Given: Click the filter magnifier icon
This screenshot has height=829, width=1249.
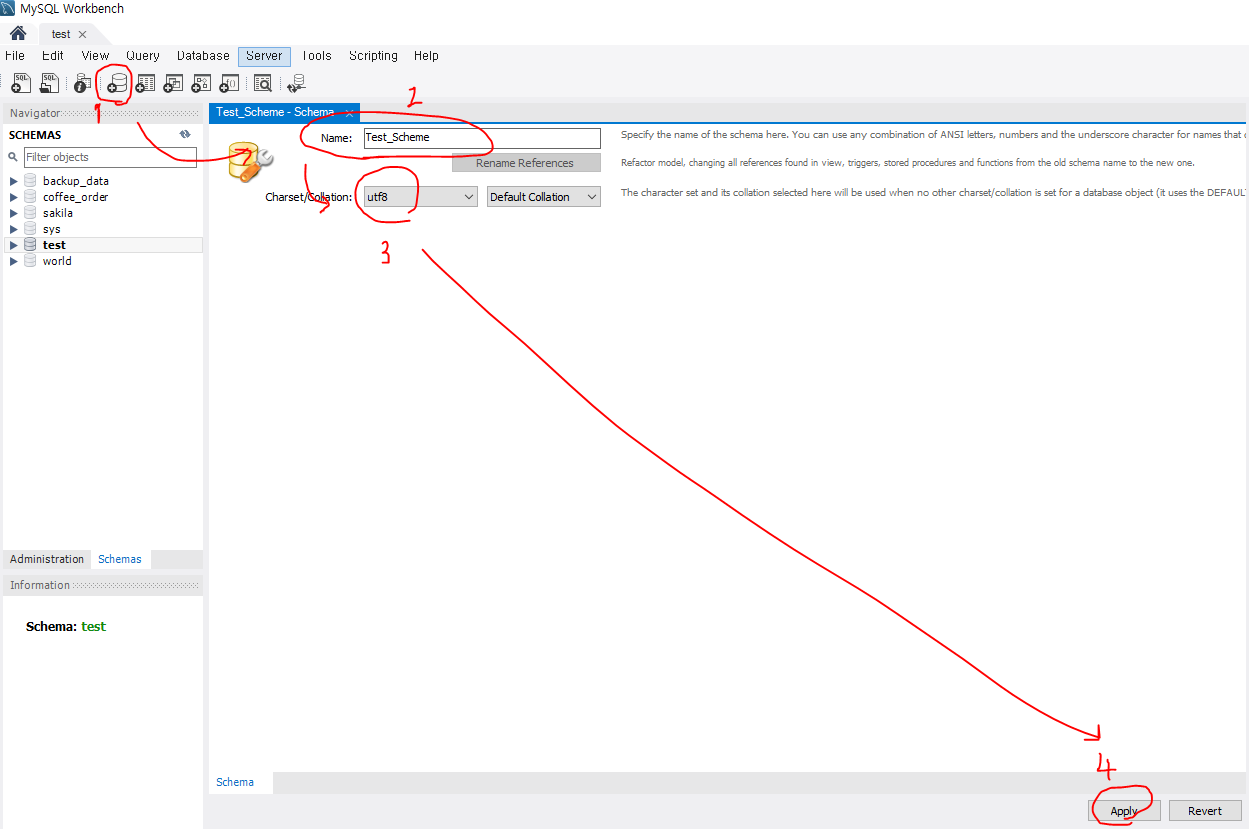Looking at the screenshot, I should [14, 157].
